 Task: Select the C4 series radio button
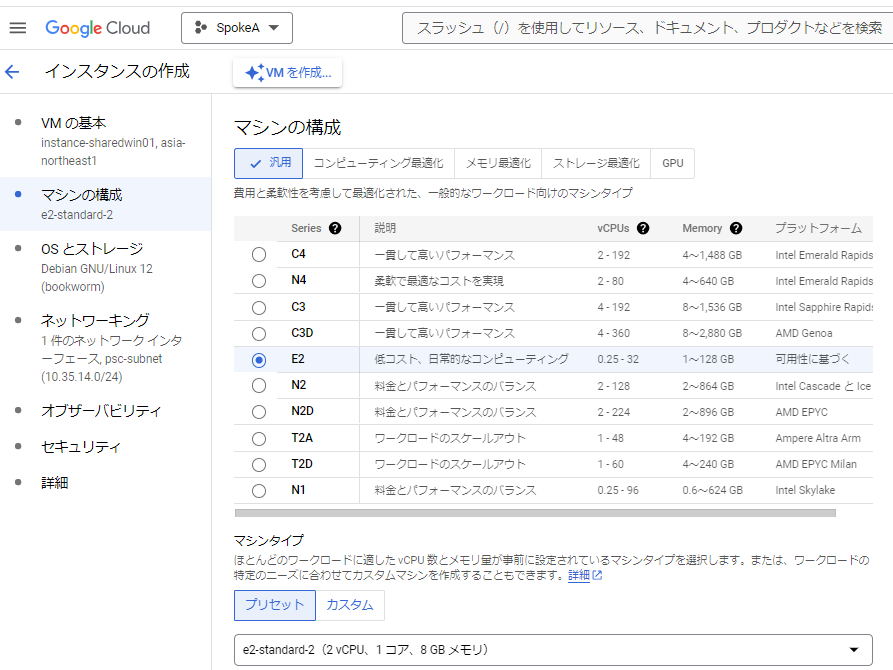259,254
